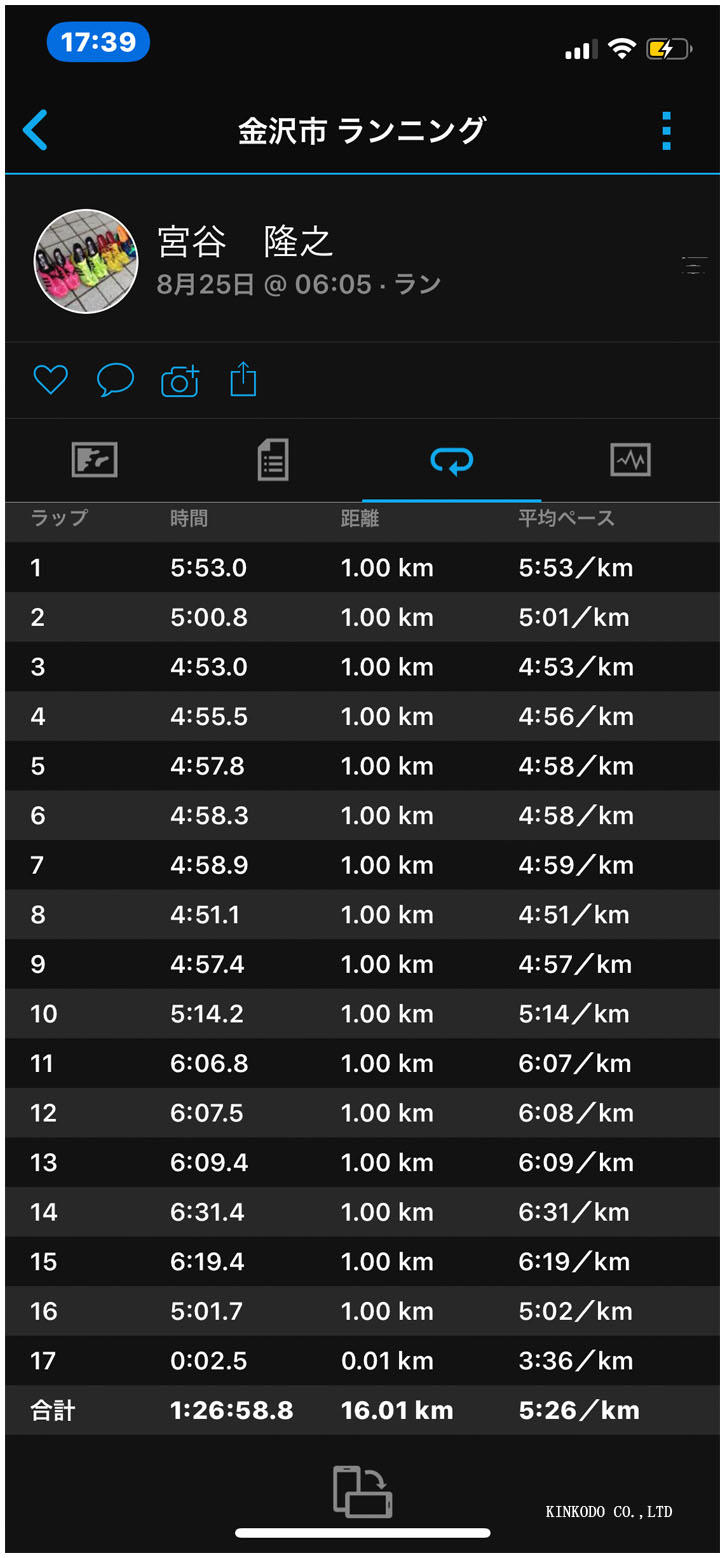
Task: Rotate to landscape view with the phone icon
Action: 362,1491
